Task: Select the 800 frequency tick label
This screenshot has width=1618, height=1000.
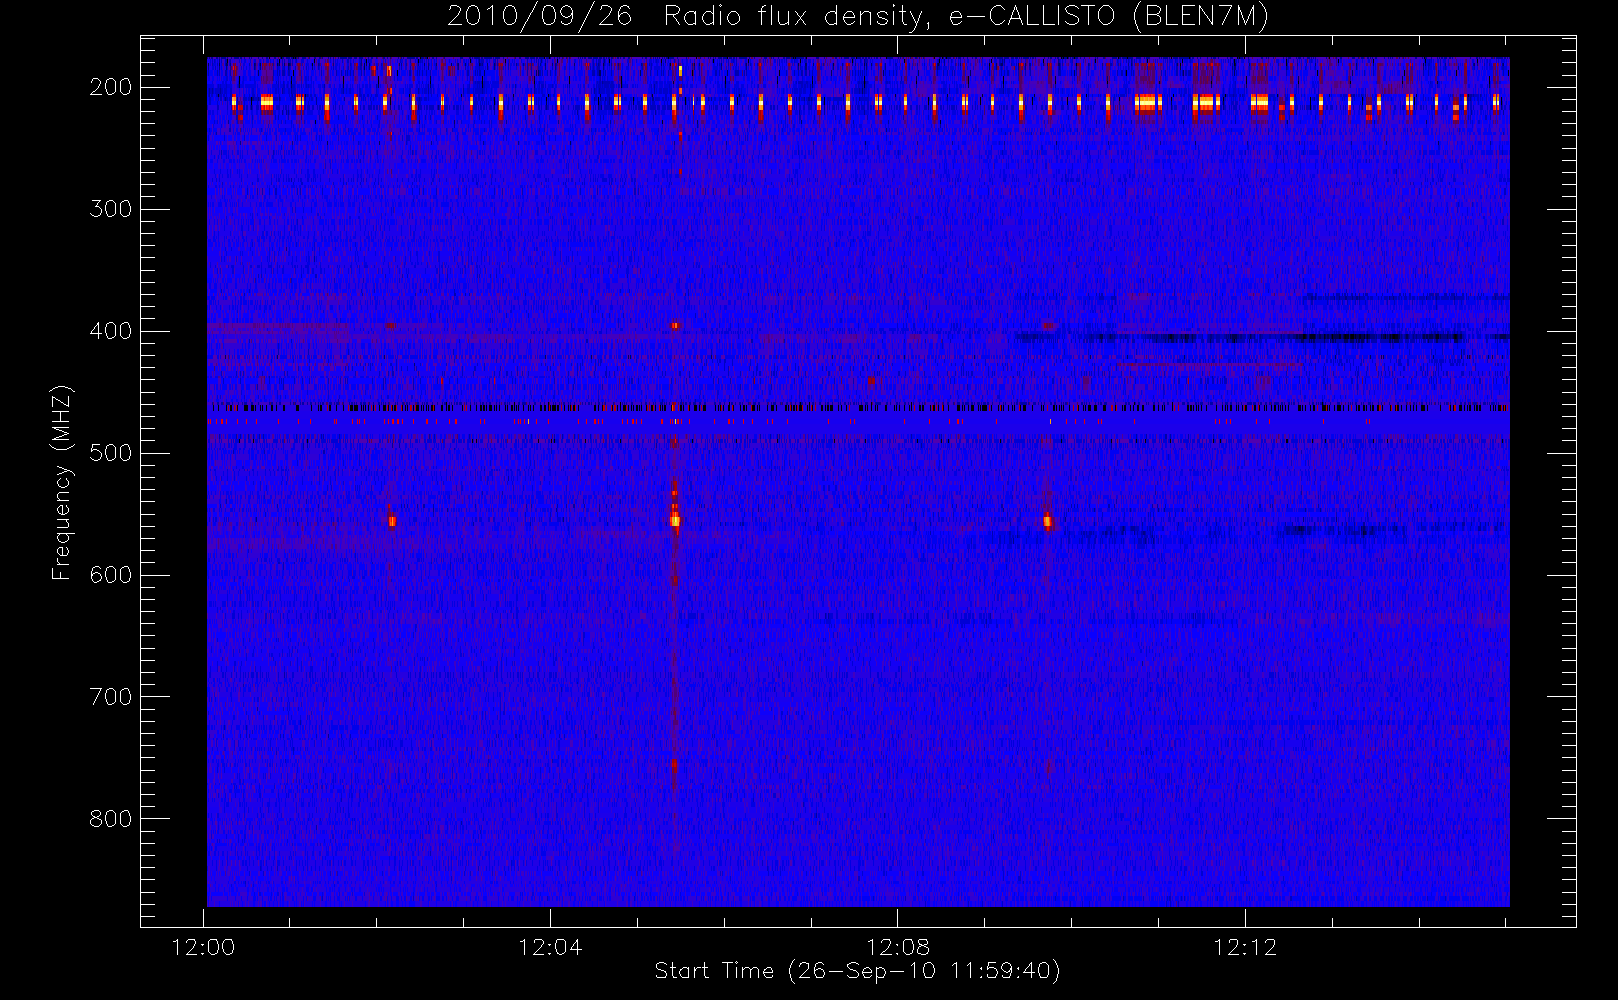Action: click(111, 819)
